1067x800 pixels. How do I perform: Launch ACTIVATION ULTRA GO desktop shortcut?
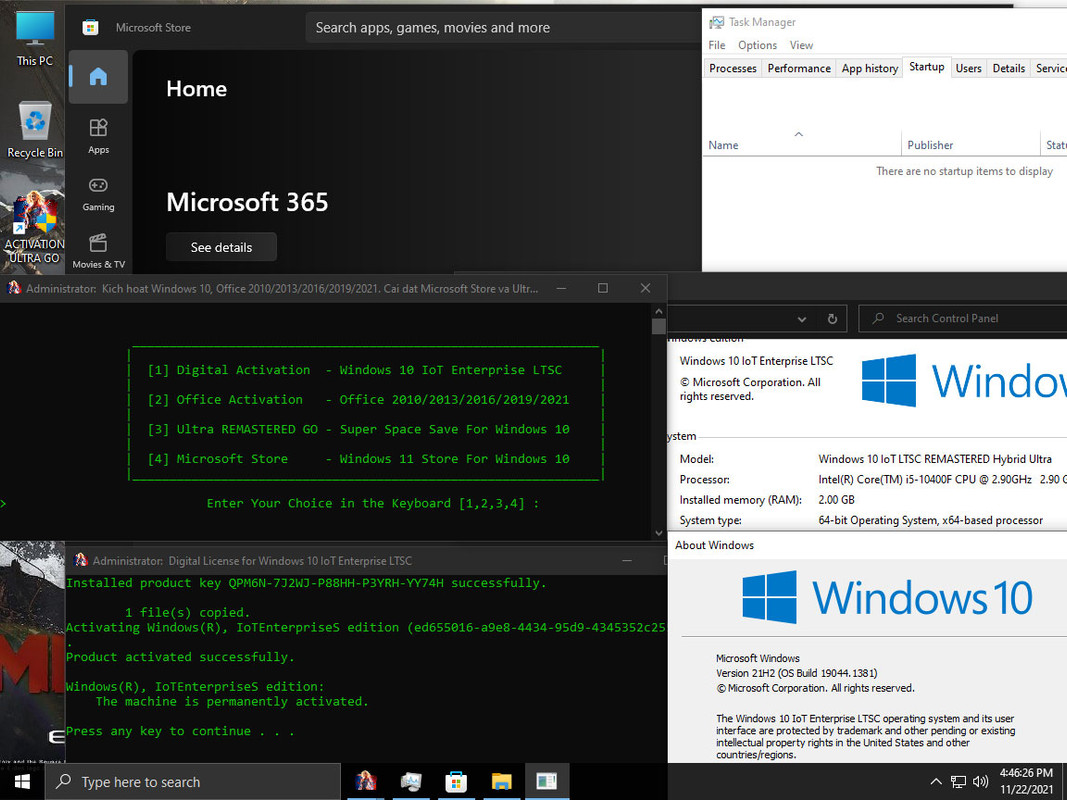pyautogui.click(x=34, y=229)
